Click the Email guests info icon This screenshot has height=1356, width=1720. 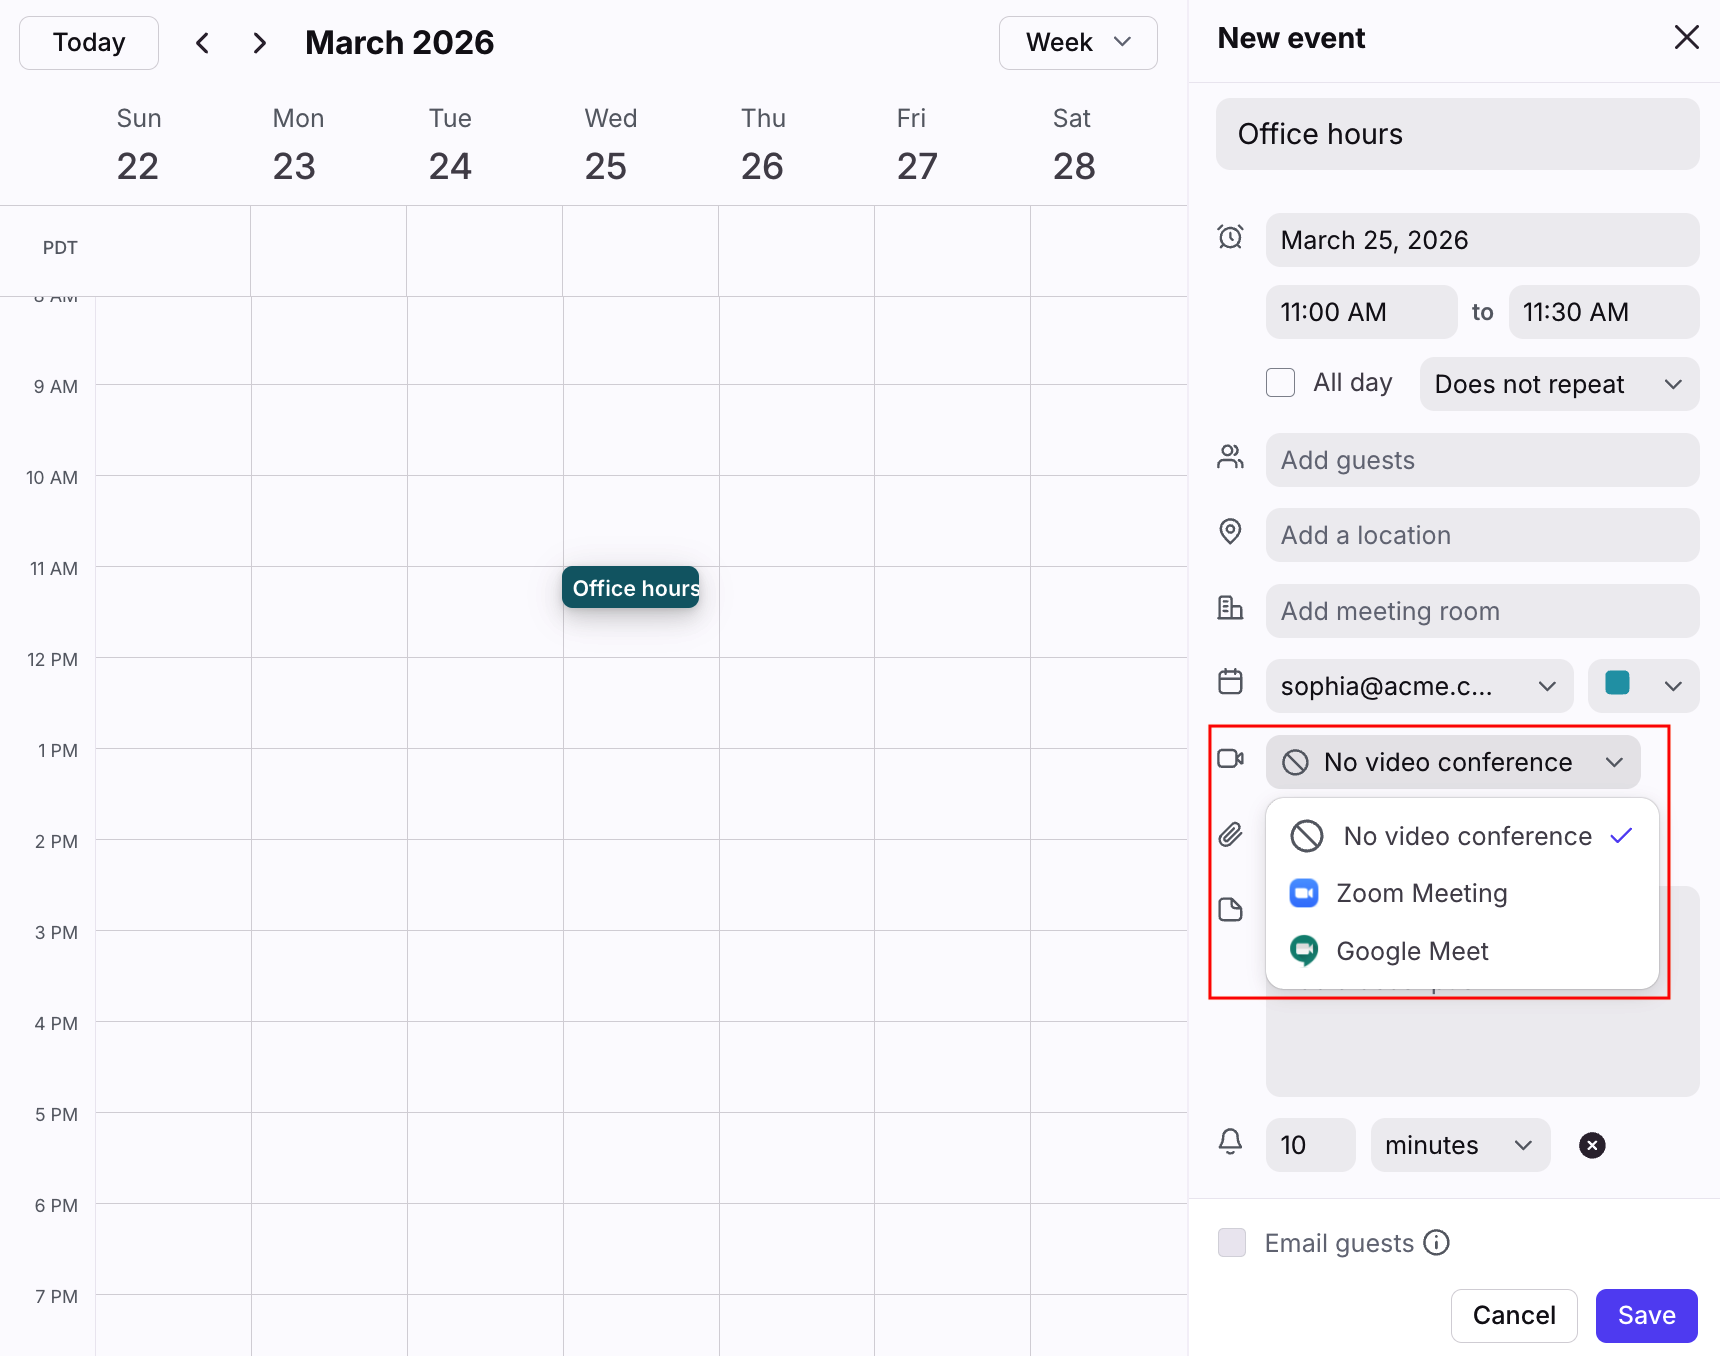1436,1243
